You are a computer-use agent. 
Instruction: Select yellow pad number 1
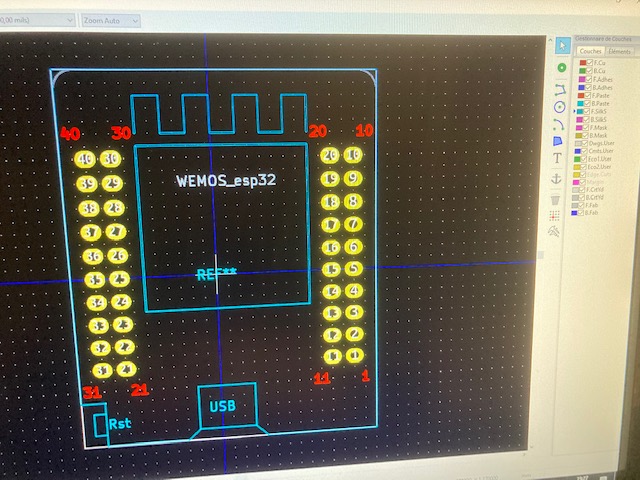coord(355,355)
